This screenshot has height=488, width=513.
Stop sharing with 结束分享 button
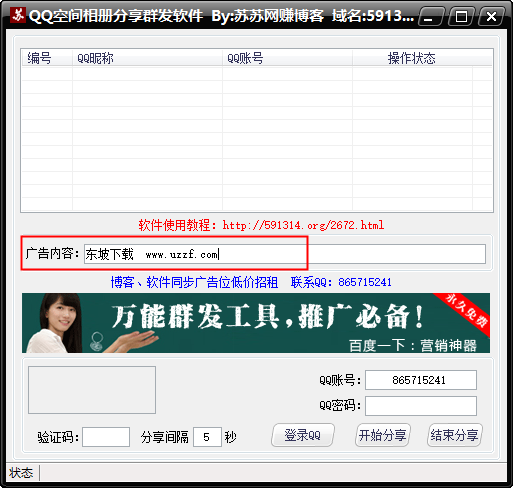(x=455, y=435)
